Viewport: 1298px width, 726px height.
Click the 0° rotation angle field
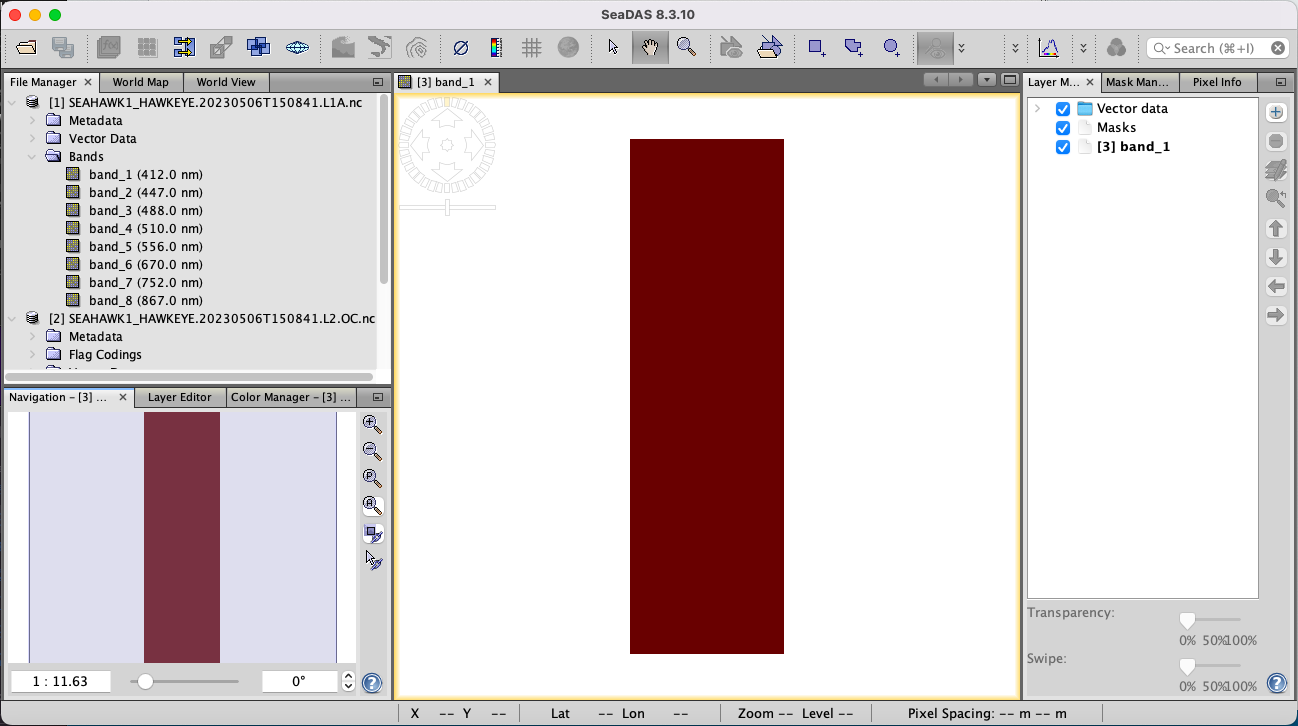pyautogui.click(x=299, y=681)
